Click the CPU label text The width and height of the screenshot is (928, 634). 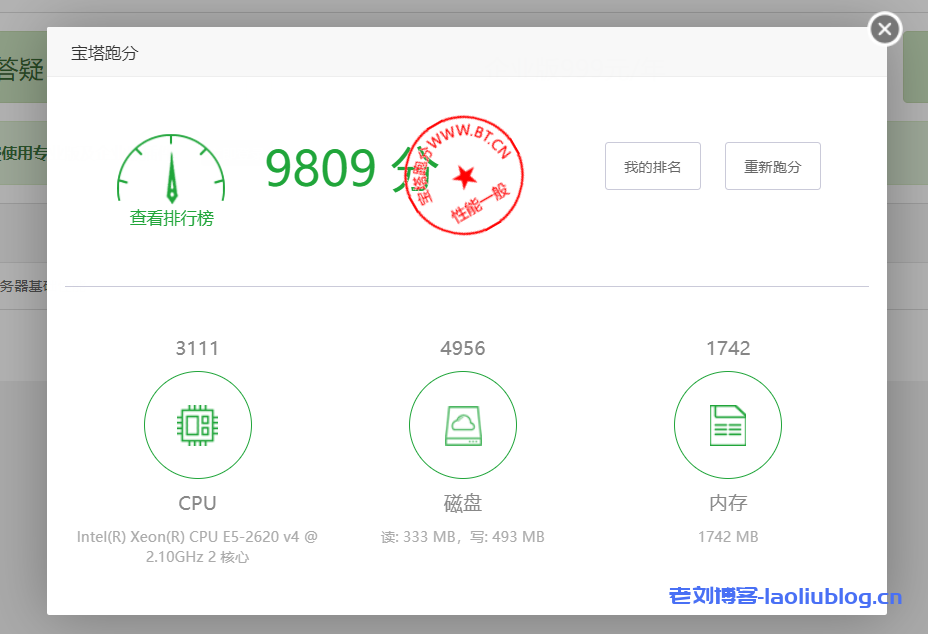pyautogui.click(x=197, y=503)
